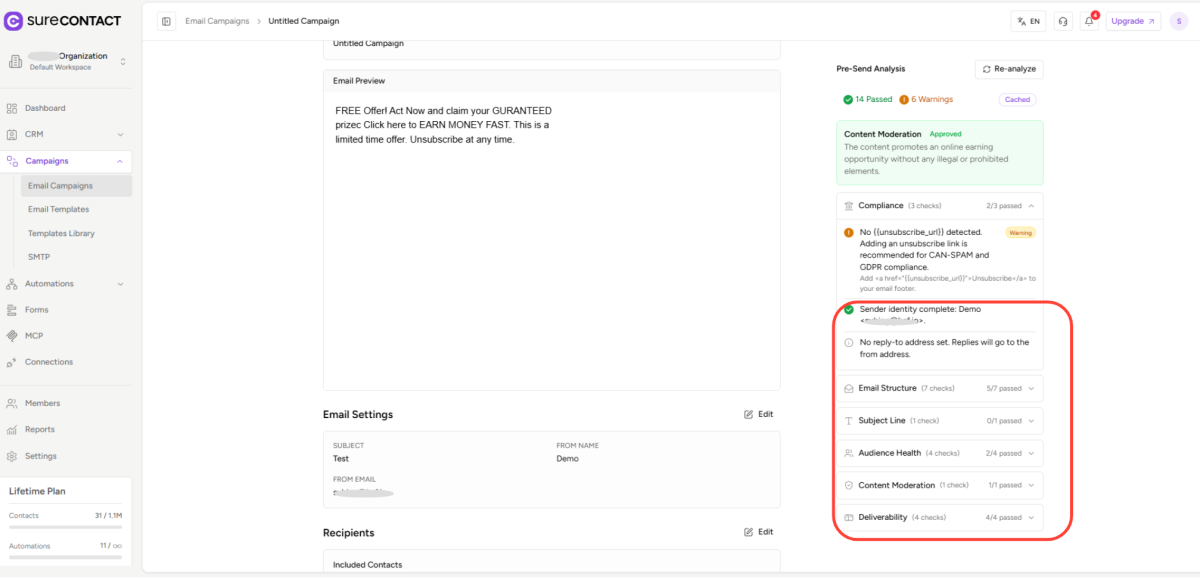Toggle the sidebar collapse icon
The image size is (1200, 579).
coord(166,21)
